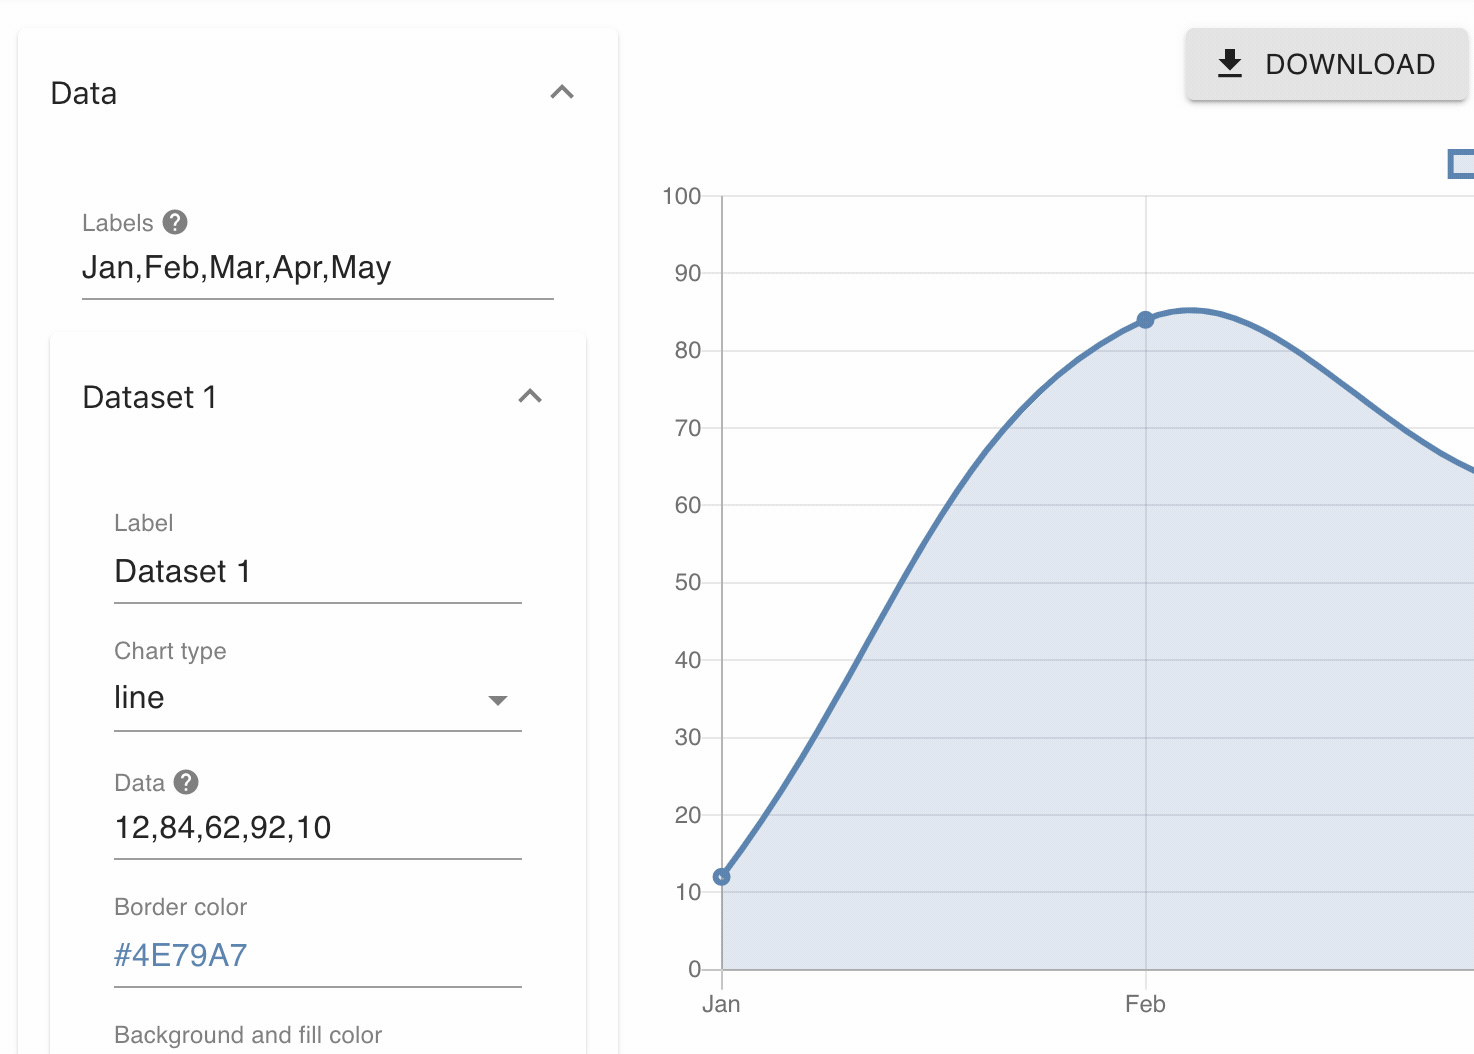Collapse the Data section using its chevron
1474x1054 pixels.
pos(562,93)
